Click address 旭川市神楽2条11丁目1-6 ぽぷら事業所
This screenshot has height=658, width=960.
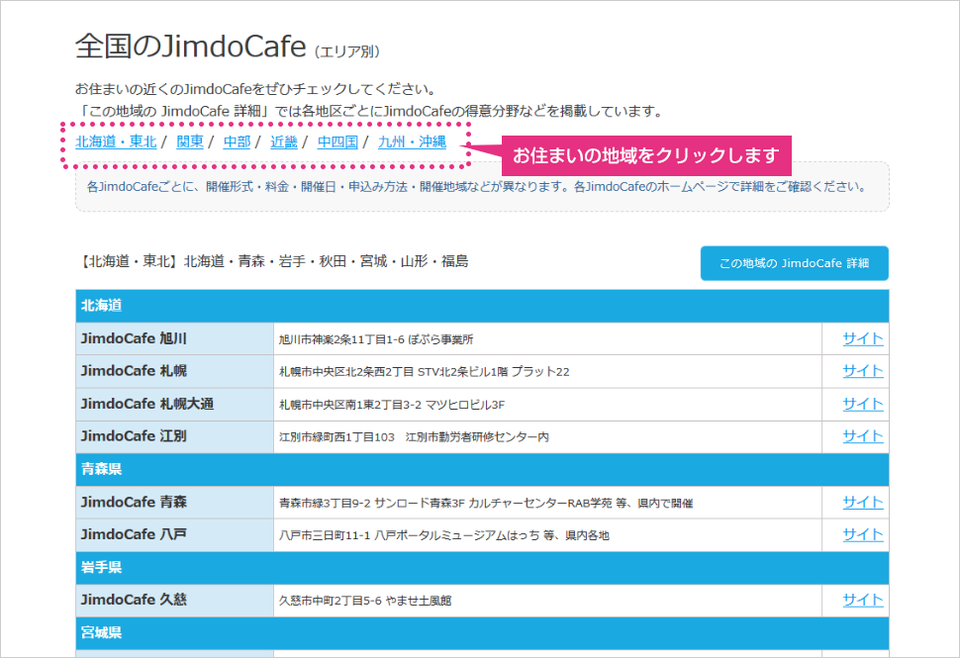pyautogui.click(x=376, y=339)
